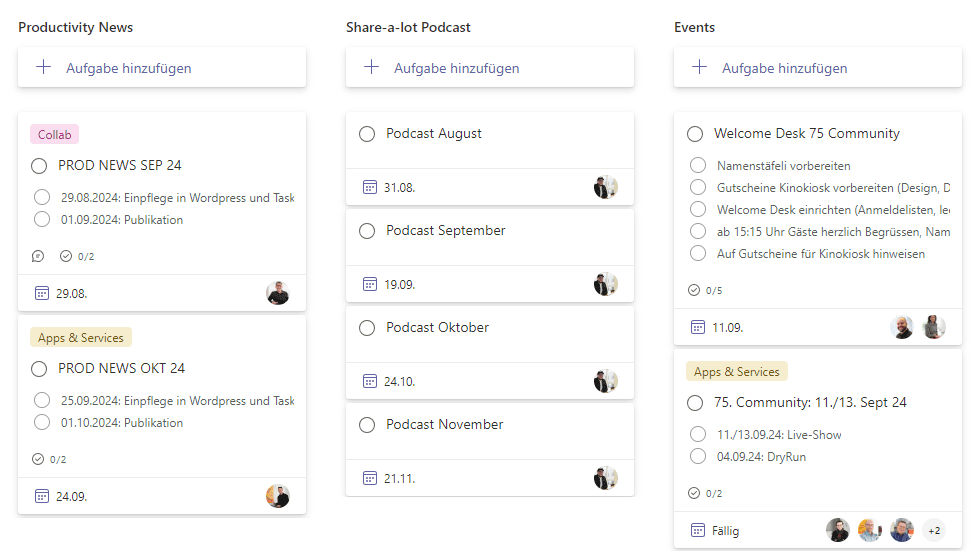Click plus icon in Events column
The width and height of the screenshot is (975, 553).
tap(699, 68)
